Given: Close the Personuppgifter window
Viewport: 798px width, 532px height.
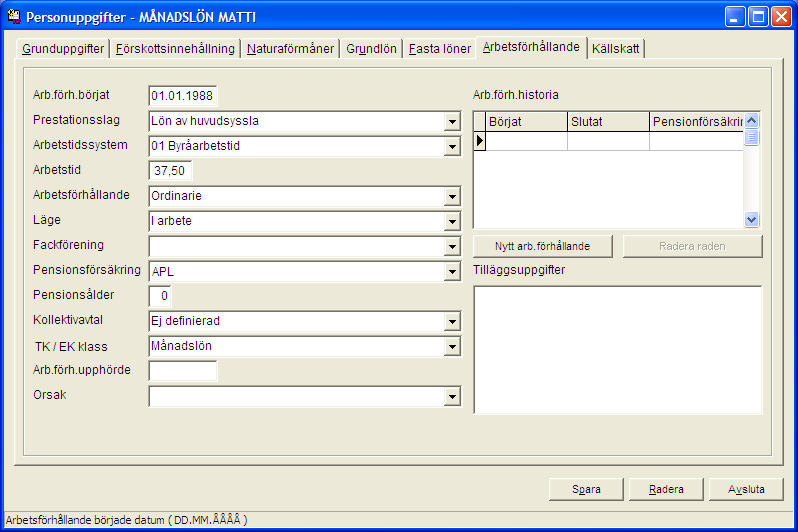Looking at the screenshot, I should tap(781, 17).
